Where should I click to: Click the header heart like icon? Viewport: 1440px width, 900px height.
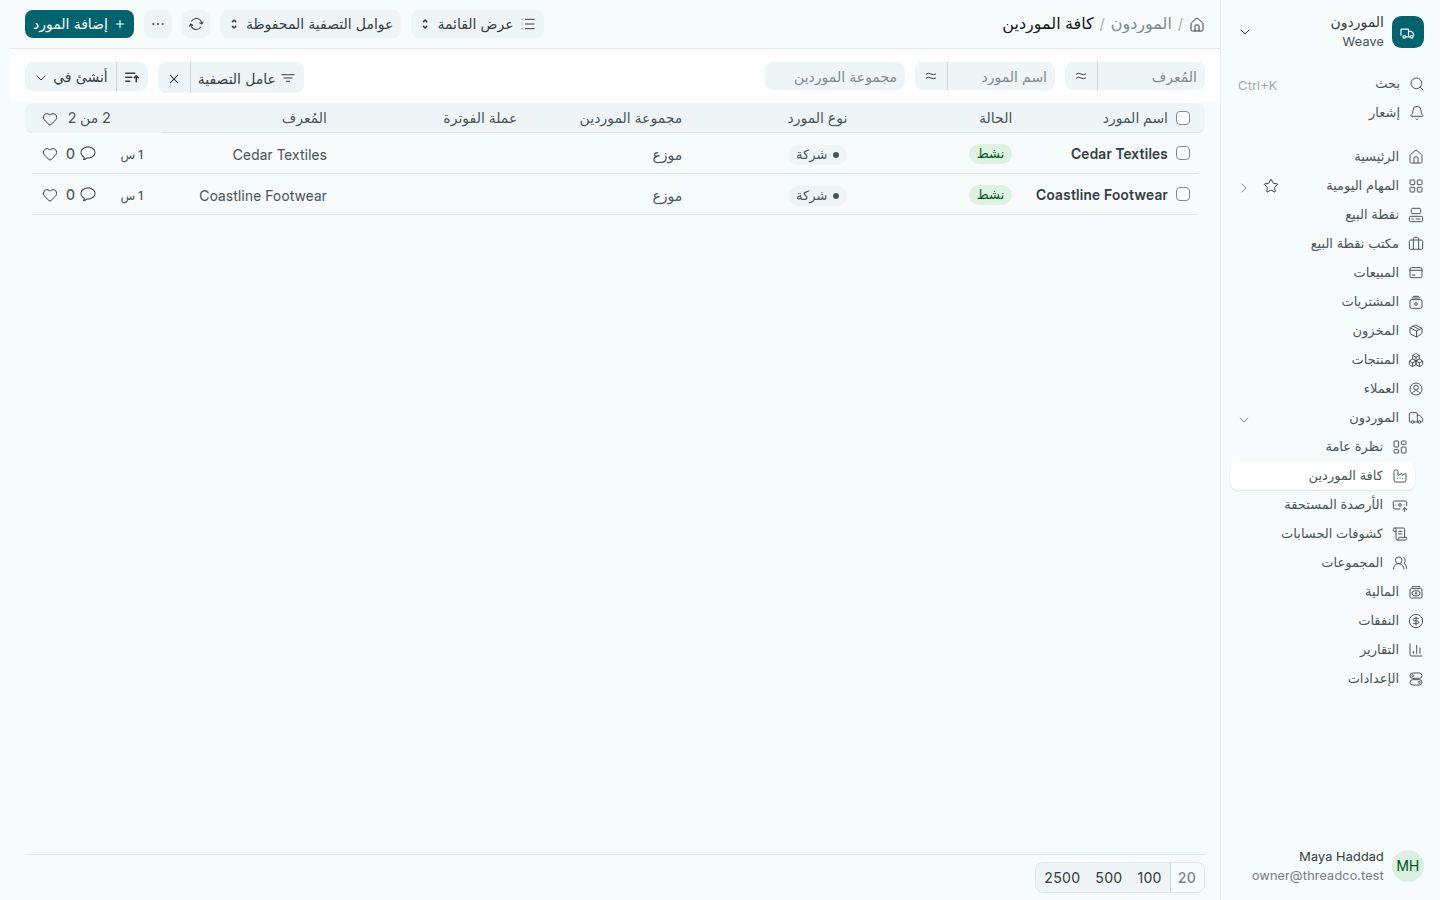point(50,119)
